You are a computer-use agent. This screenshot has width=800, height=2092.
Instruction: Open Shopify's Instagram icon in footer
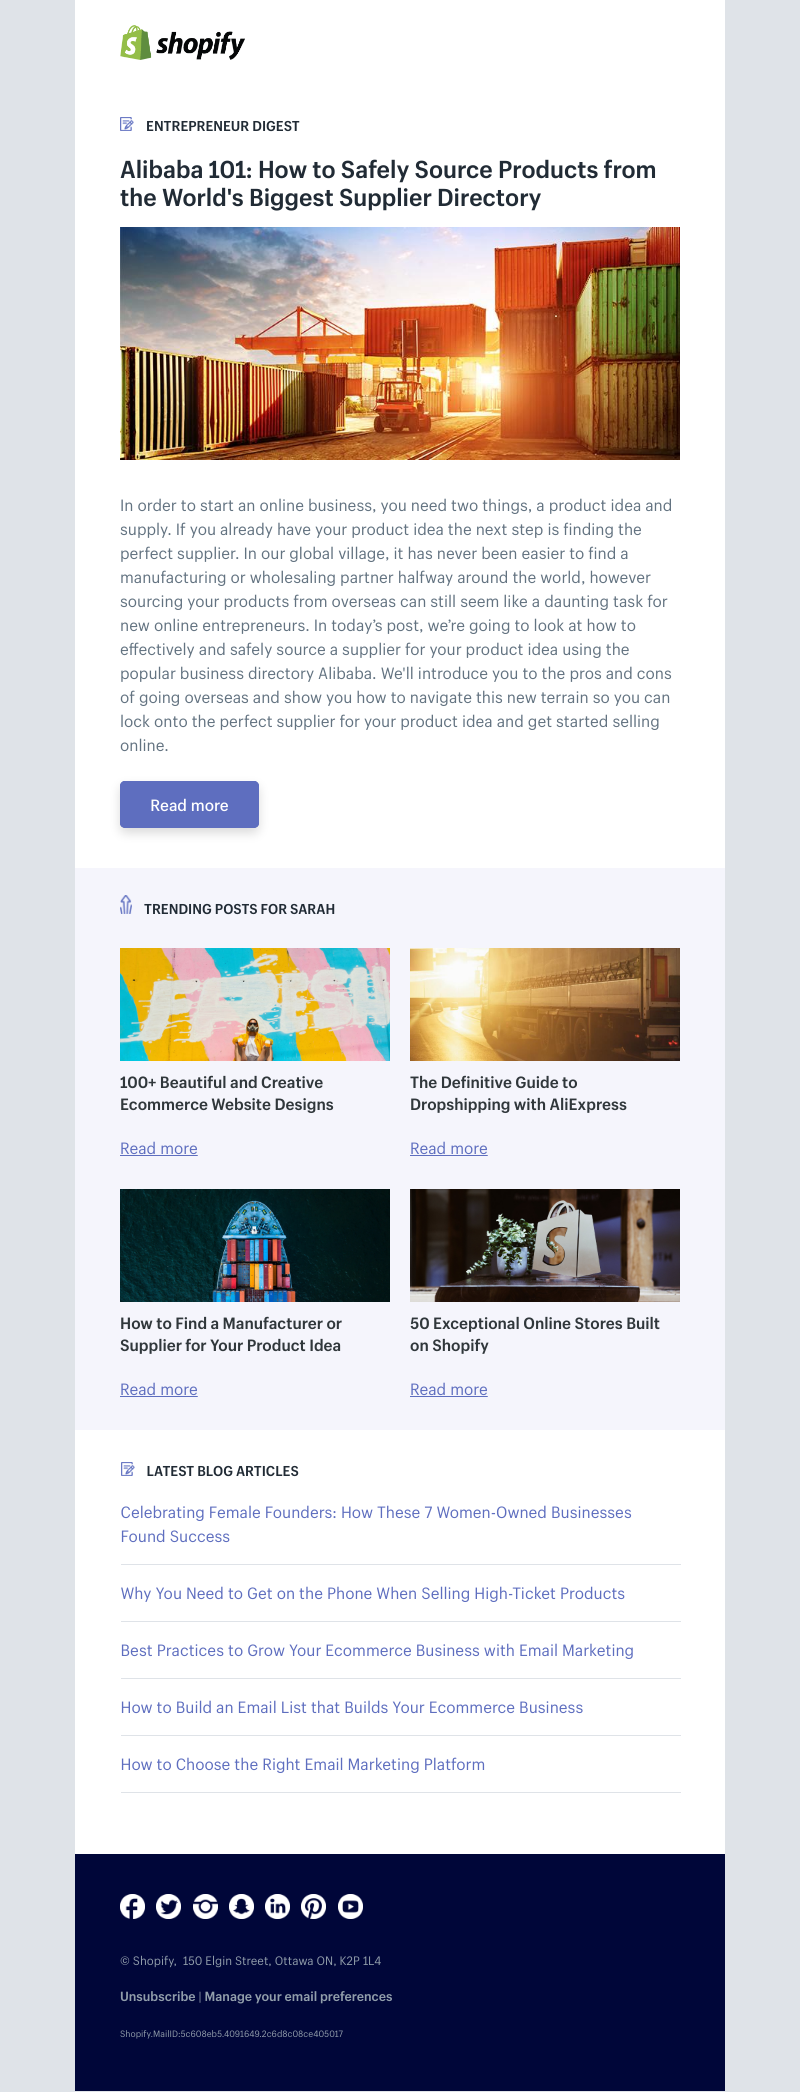click(x=205, y=1906)
